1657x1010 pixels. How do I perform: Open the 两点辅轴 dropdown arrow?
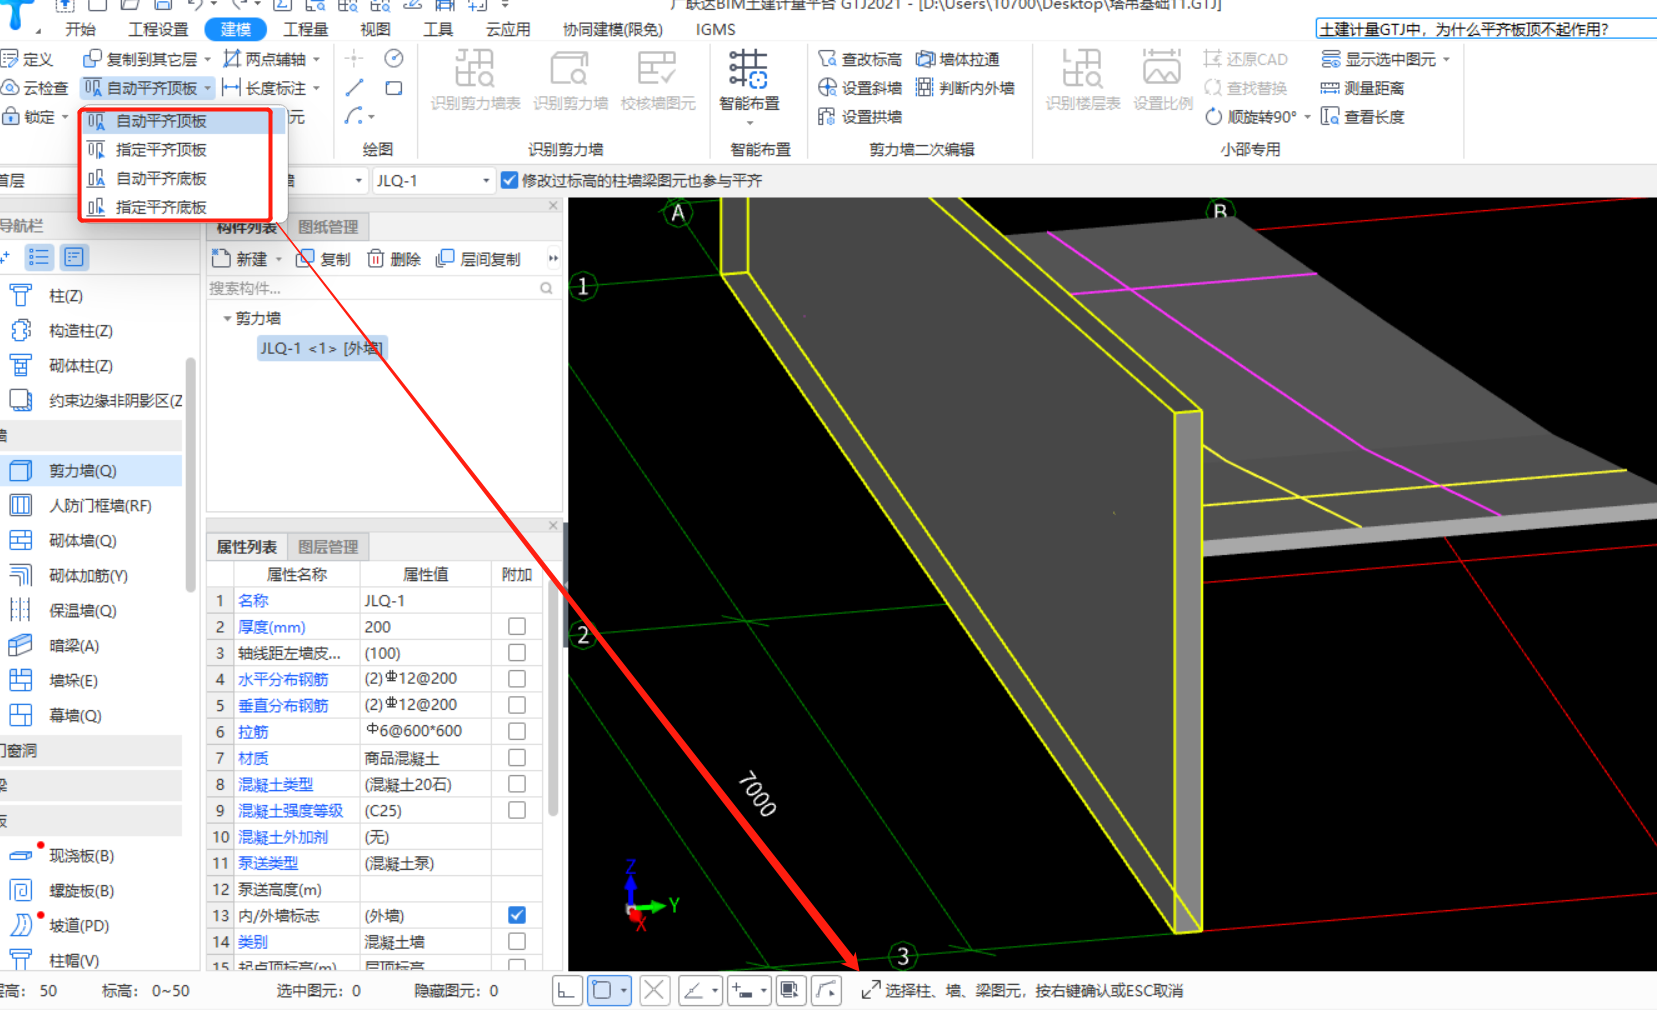coord(316,59)
